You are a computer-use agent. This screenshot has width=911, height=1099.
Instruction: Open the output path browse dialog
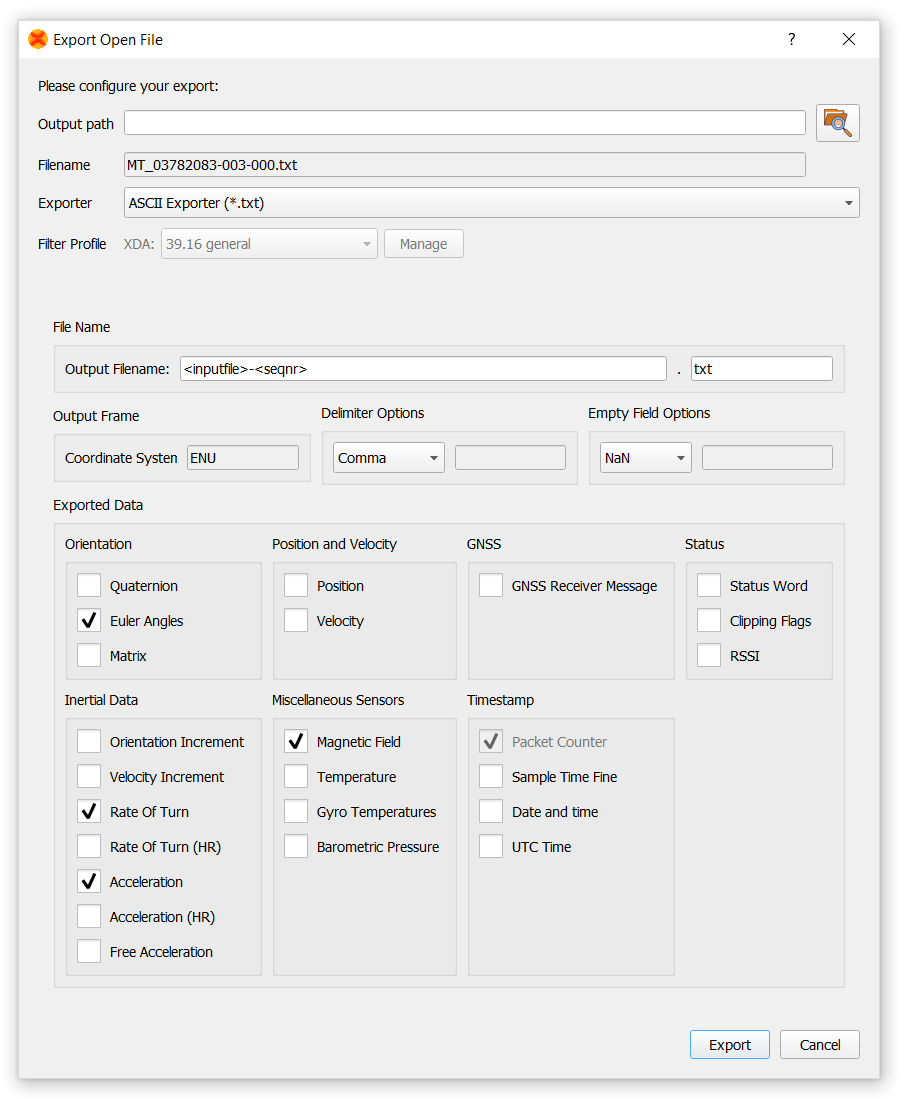coord(838,122)
